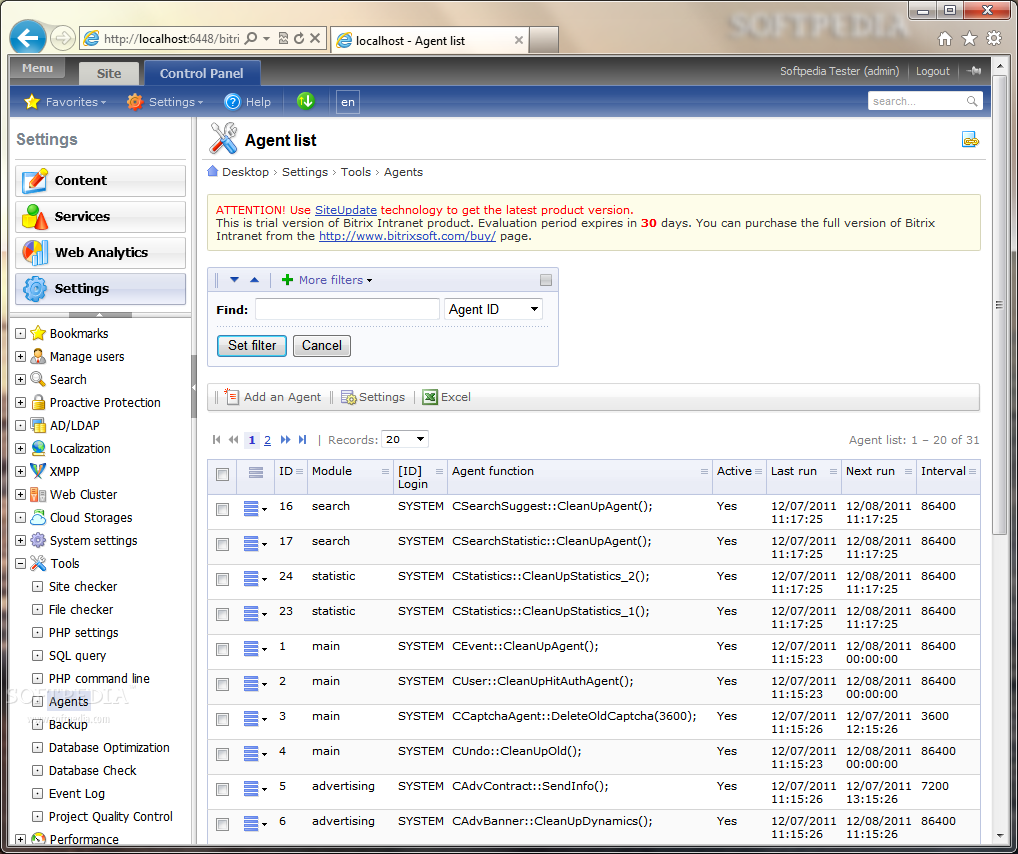Viewport: 1018px width, 854px height.
Task: Go to records page 2
Action: point(267,440)
